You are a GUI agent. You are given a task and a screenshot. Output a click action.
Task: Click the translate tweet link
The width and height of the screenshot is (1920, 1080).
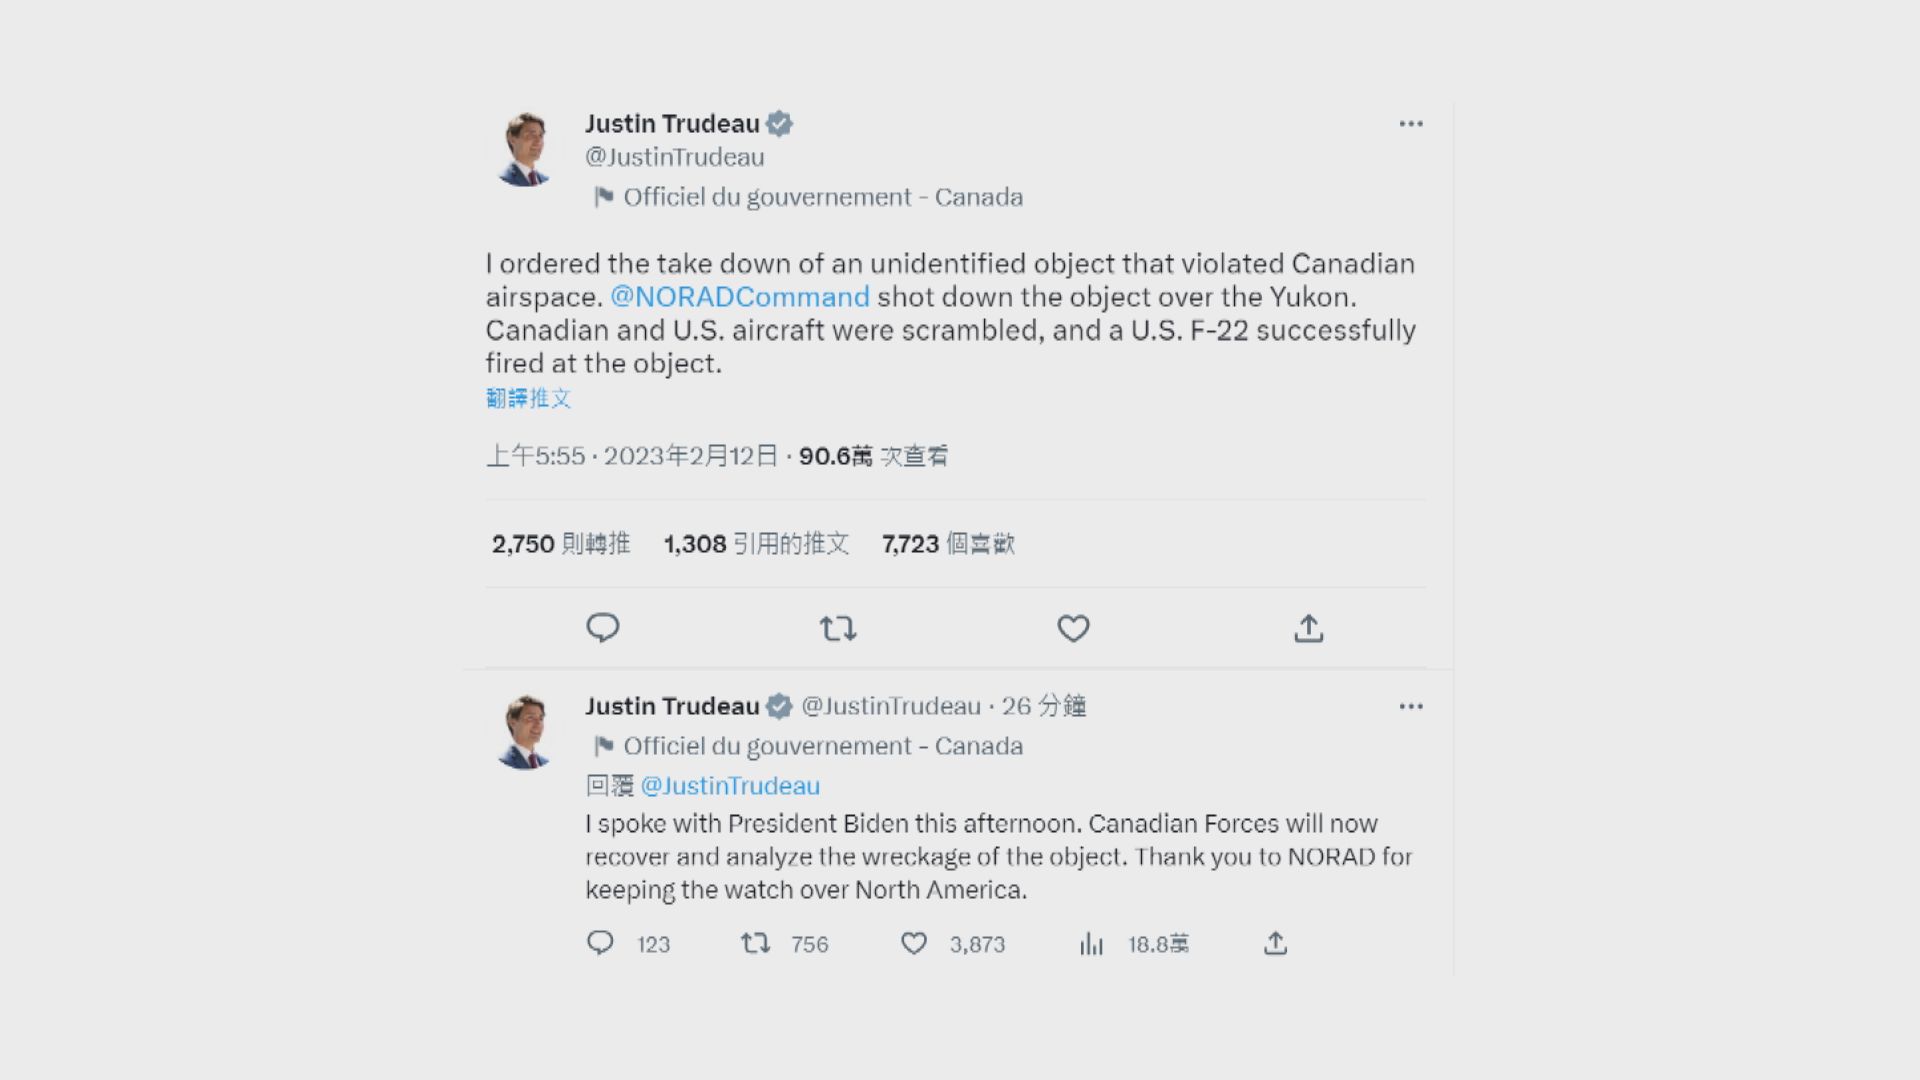pyautogui.click(x=528, y=399)
